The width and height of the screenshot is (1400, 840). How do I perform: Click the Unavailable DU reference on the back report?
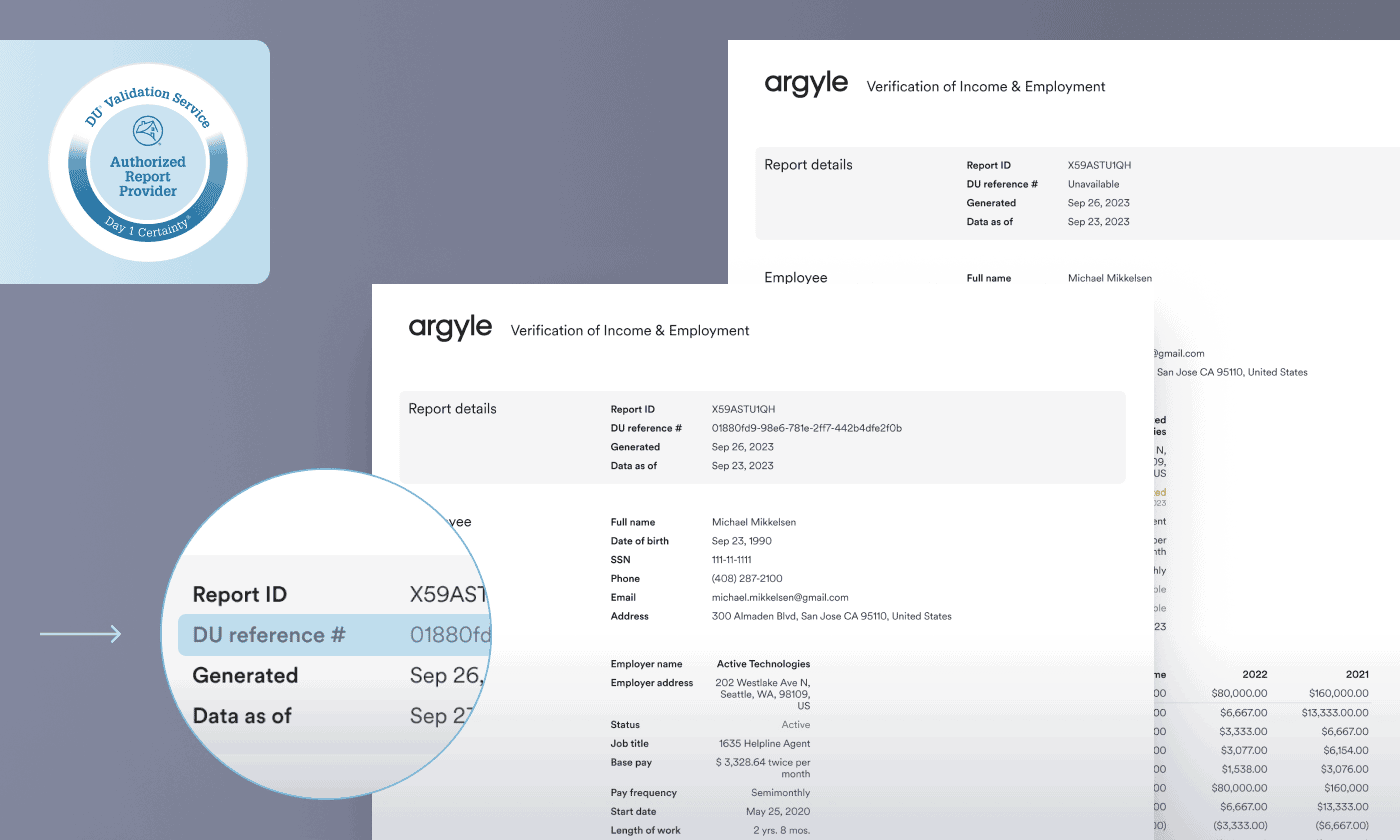pos(1094,184)
